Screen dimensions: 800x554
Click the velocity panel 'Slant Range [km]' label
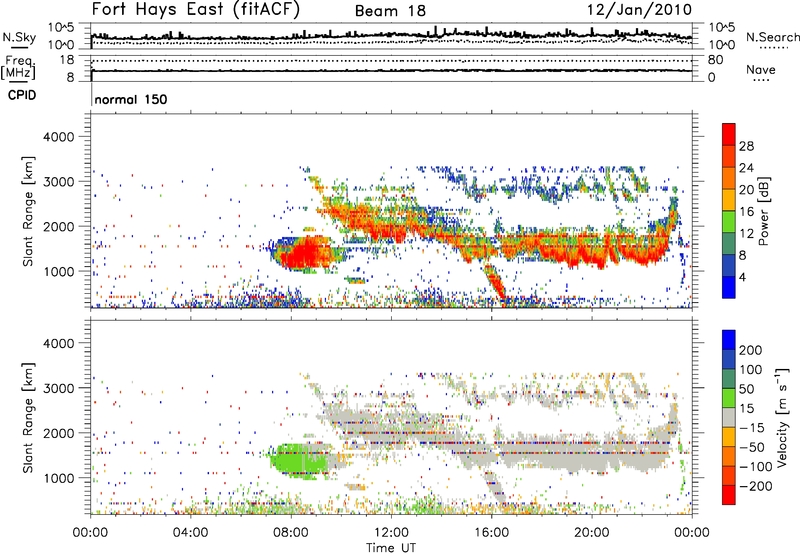29,417
